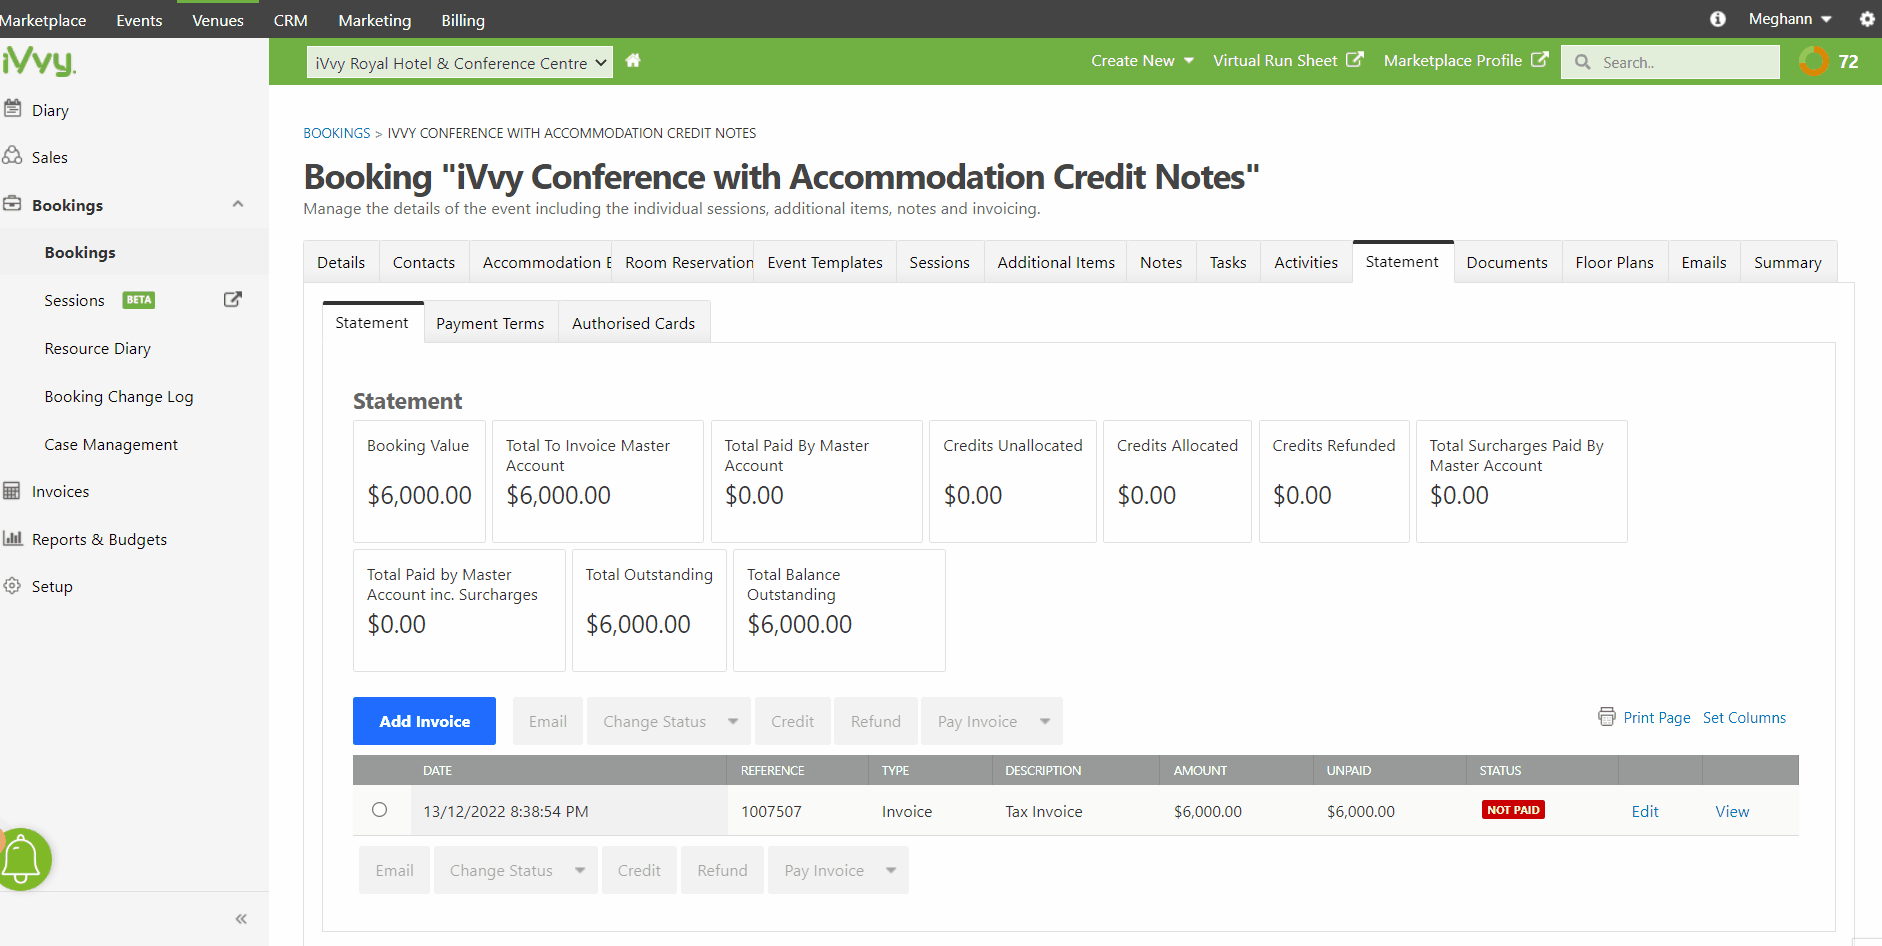1882x946 pixels.
Task: Click the Reports & Budgets chart icon
Action: coord(12,538)
